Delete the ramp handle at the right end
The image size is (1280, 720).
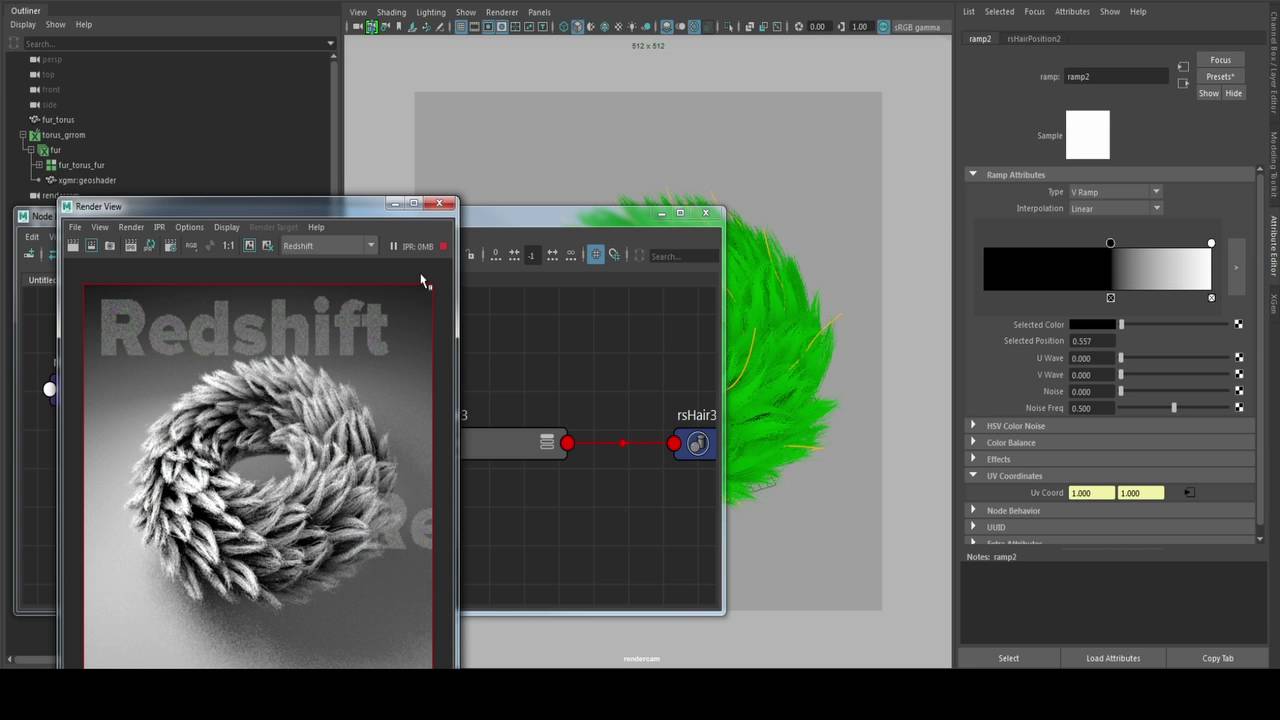[x=1211, y=298]
